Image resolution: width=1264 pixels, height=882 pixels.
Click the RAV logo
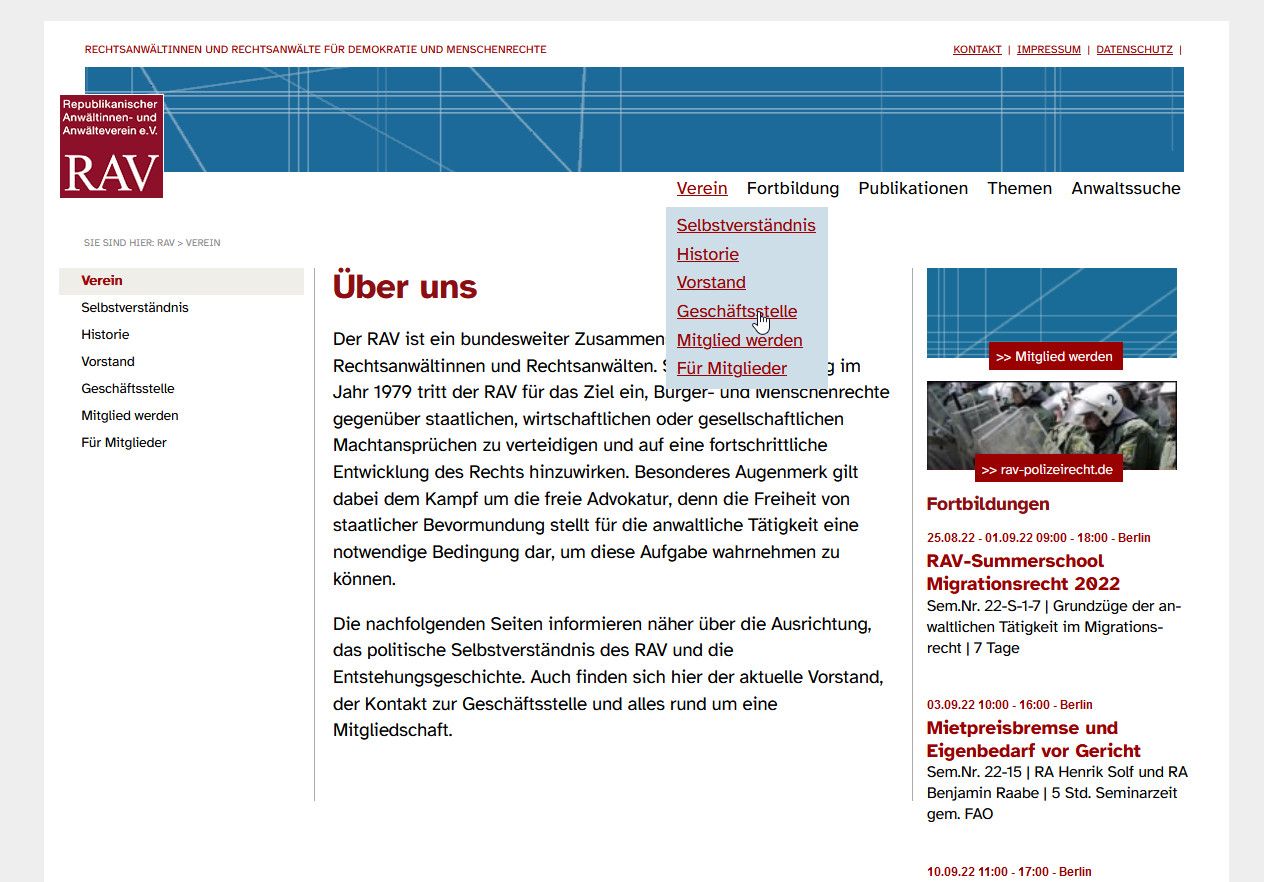110,145
